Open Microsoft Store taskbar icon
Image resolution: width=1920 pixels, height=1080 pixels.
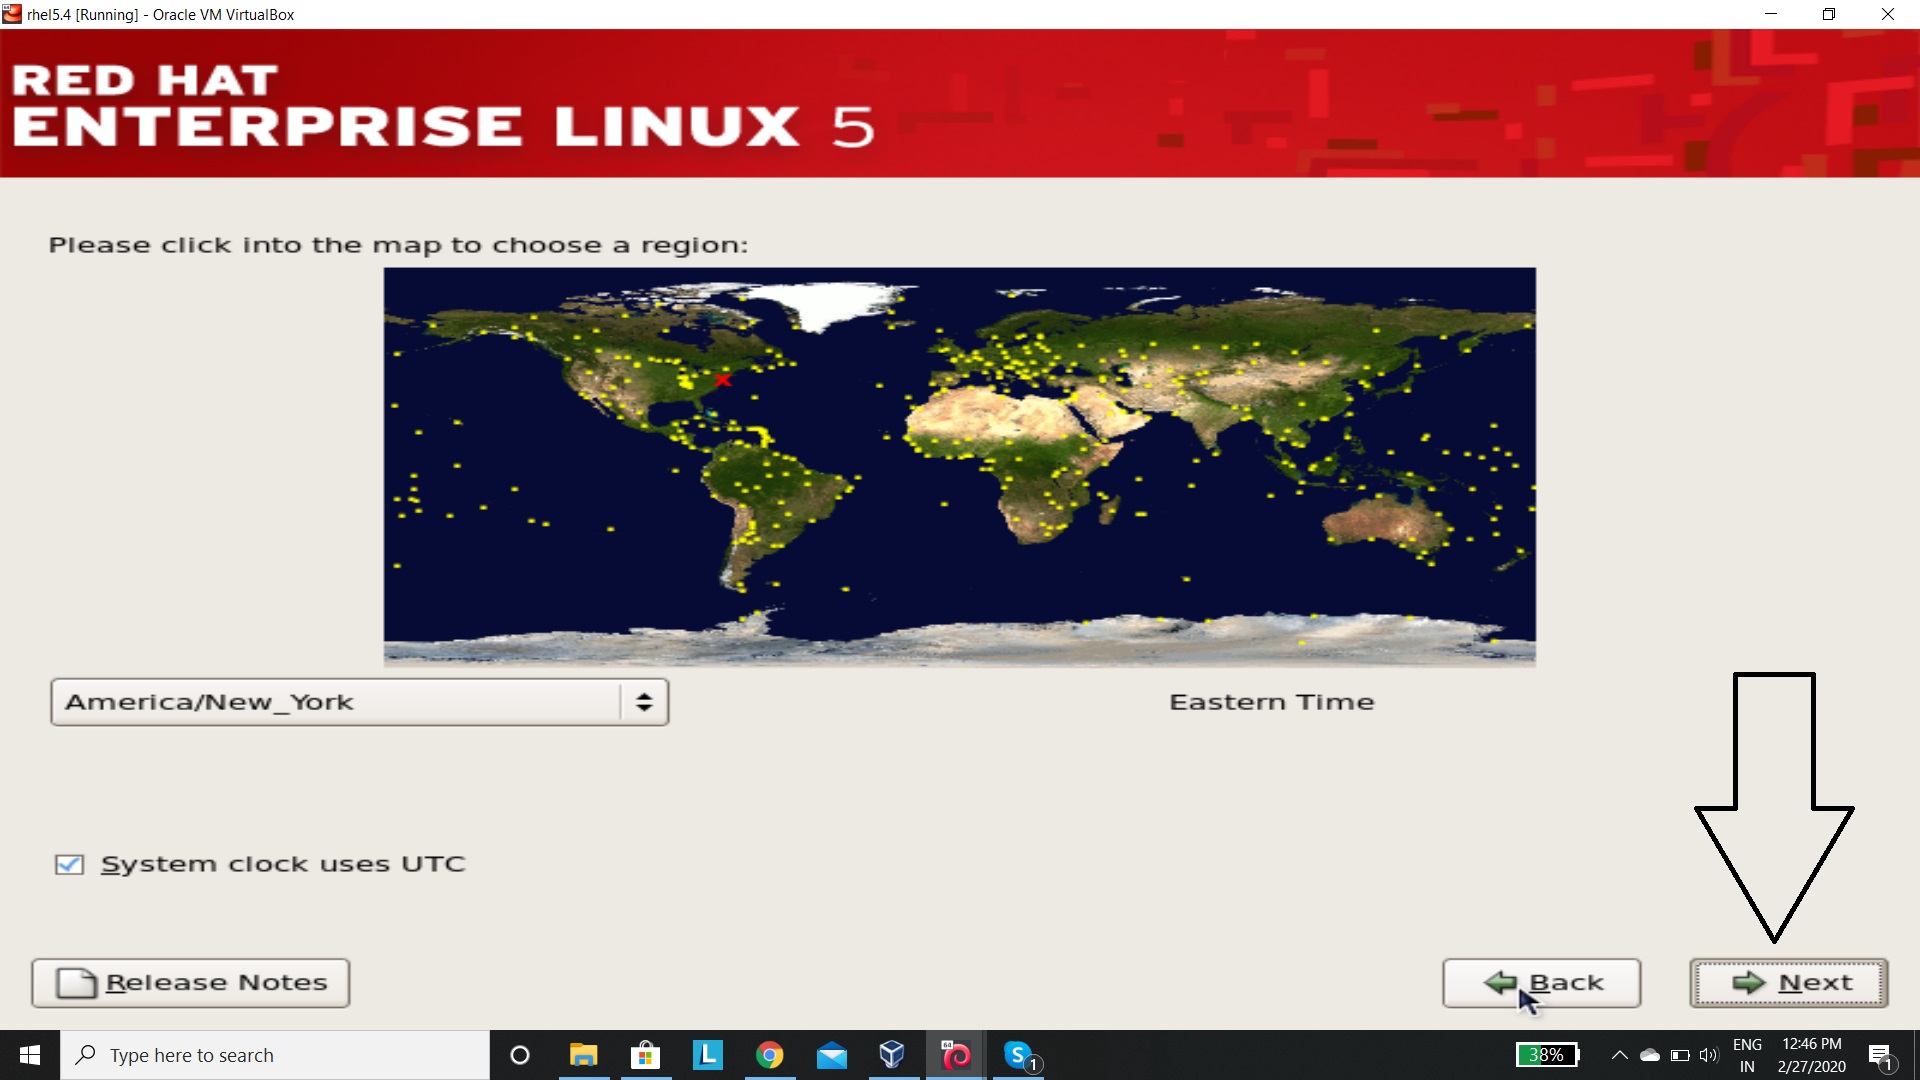(645, 1055)
